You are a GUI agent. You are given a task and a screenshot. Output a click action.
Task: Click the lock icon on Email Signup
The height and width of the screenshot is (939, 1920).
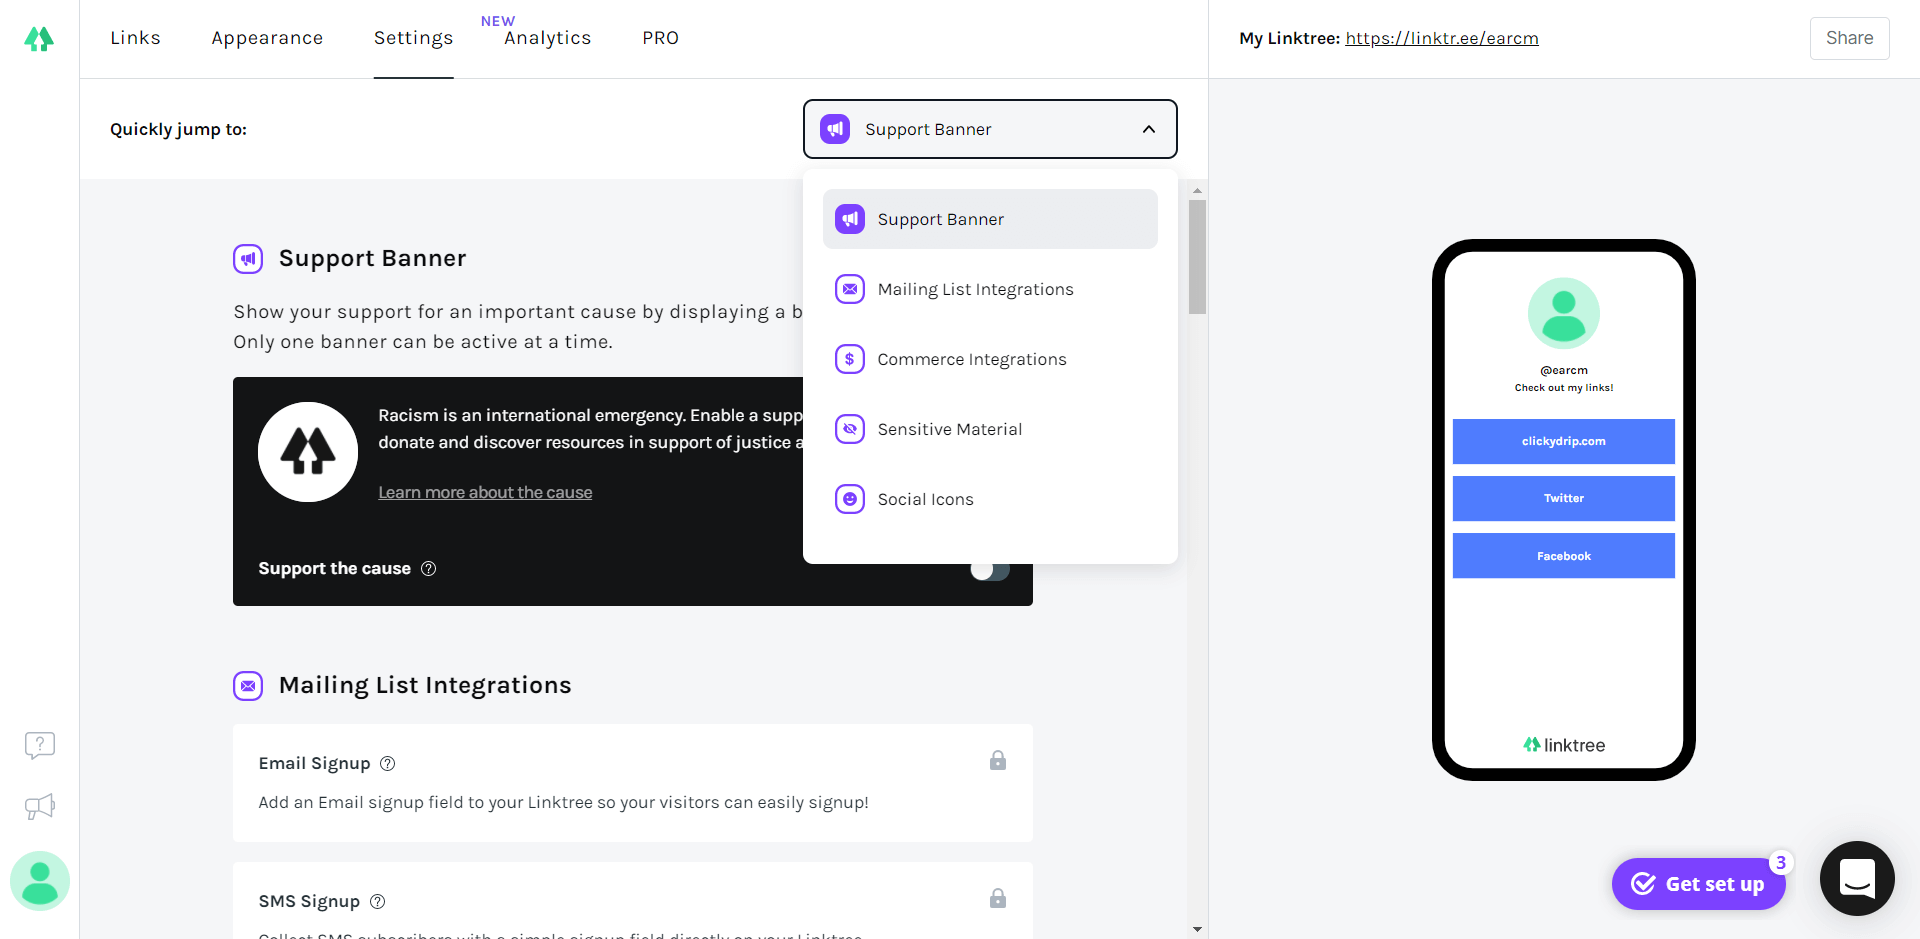[998, 760]
